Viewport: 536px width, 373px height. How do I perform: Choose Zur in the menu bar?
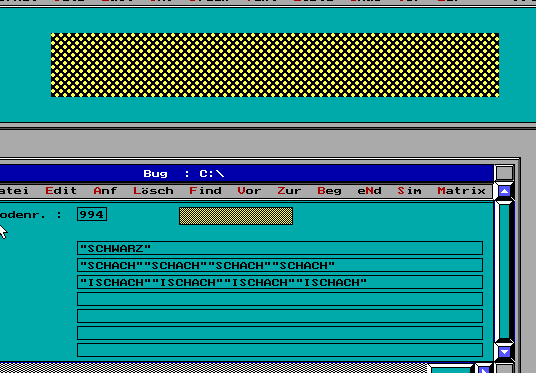(x=289, y=191)
